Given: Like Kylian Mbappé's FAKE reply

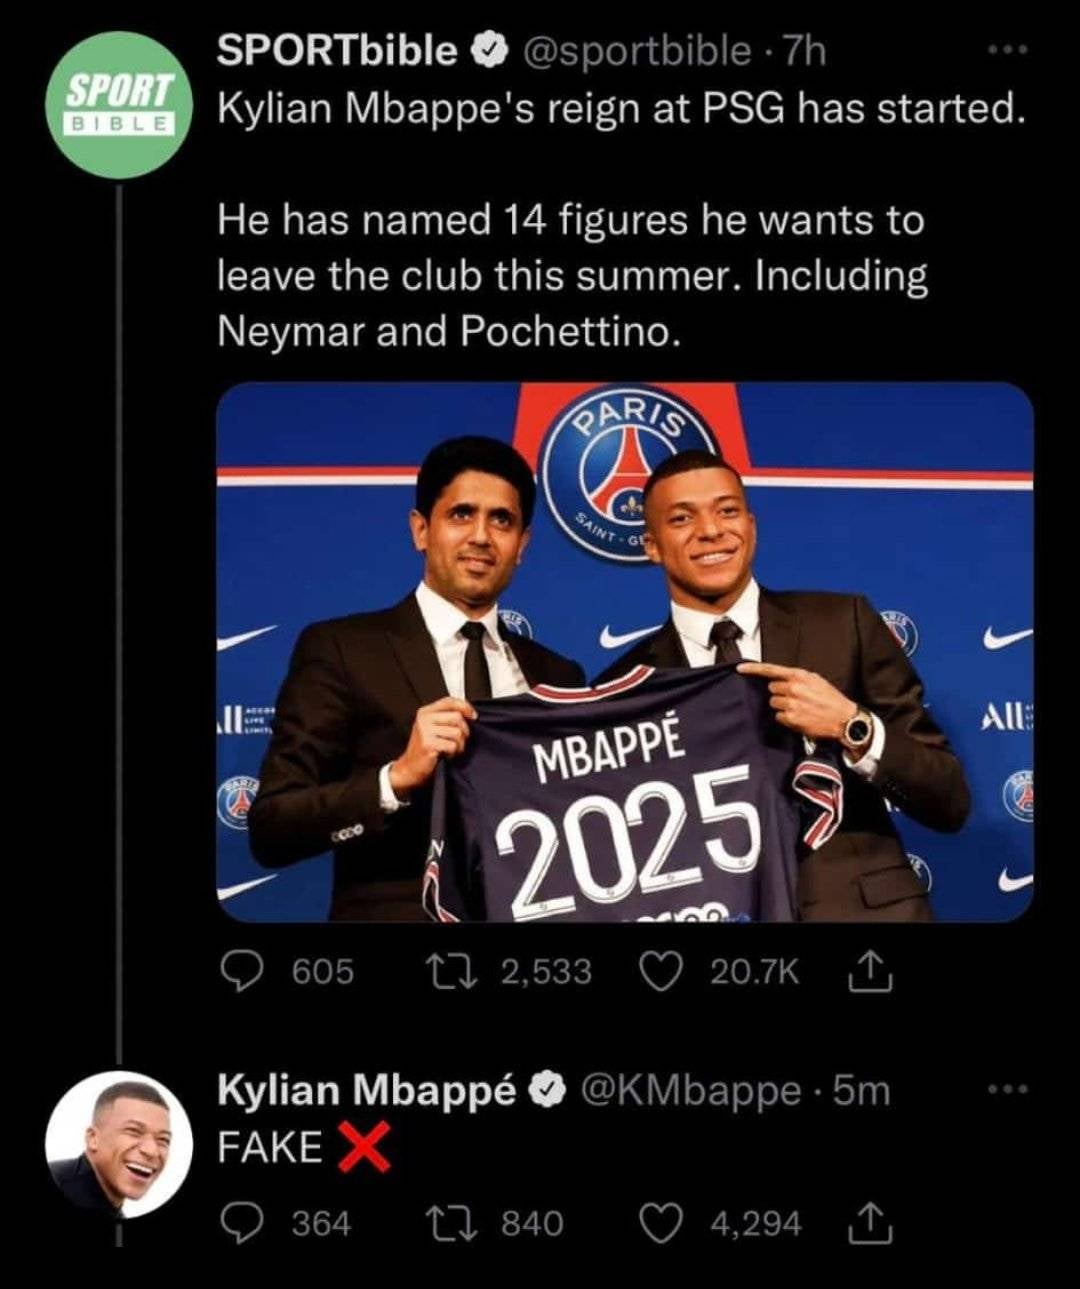Looking at the screenshot, I should pos(659,1223).
